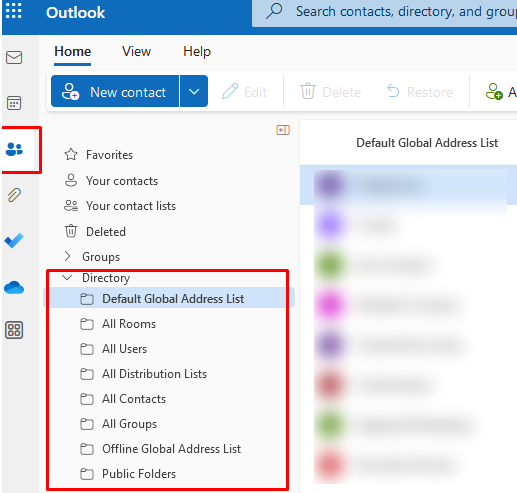Click the app launcher waffle icon
The image size is (517, 493).
point(14,11)
